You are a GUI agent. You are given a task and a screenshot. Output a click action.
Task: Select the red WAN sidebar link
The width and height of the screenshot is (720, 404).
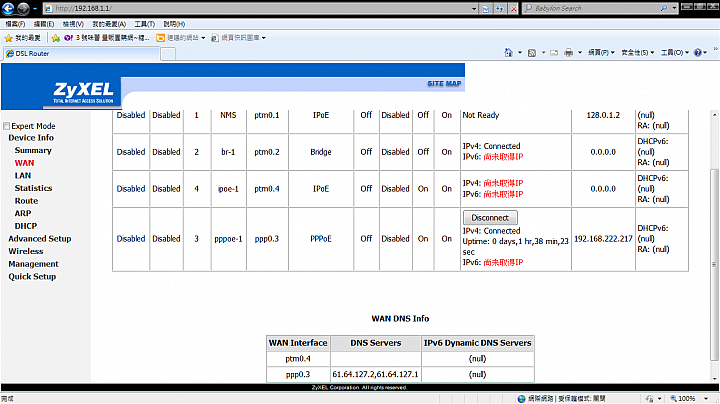pyautogui.click(x=24, y=163)
